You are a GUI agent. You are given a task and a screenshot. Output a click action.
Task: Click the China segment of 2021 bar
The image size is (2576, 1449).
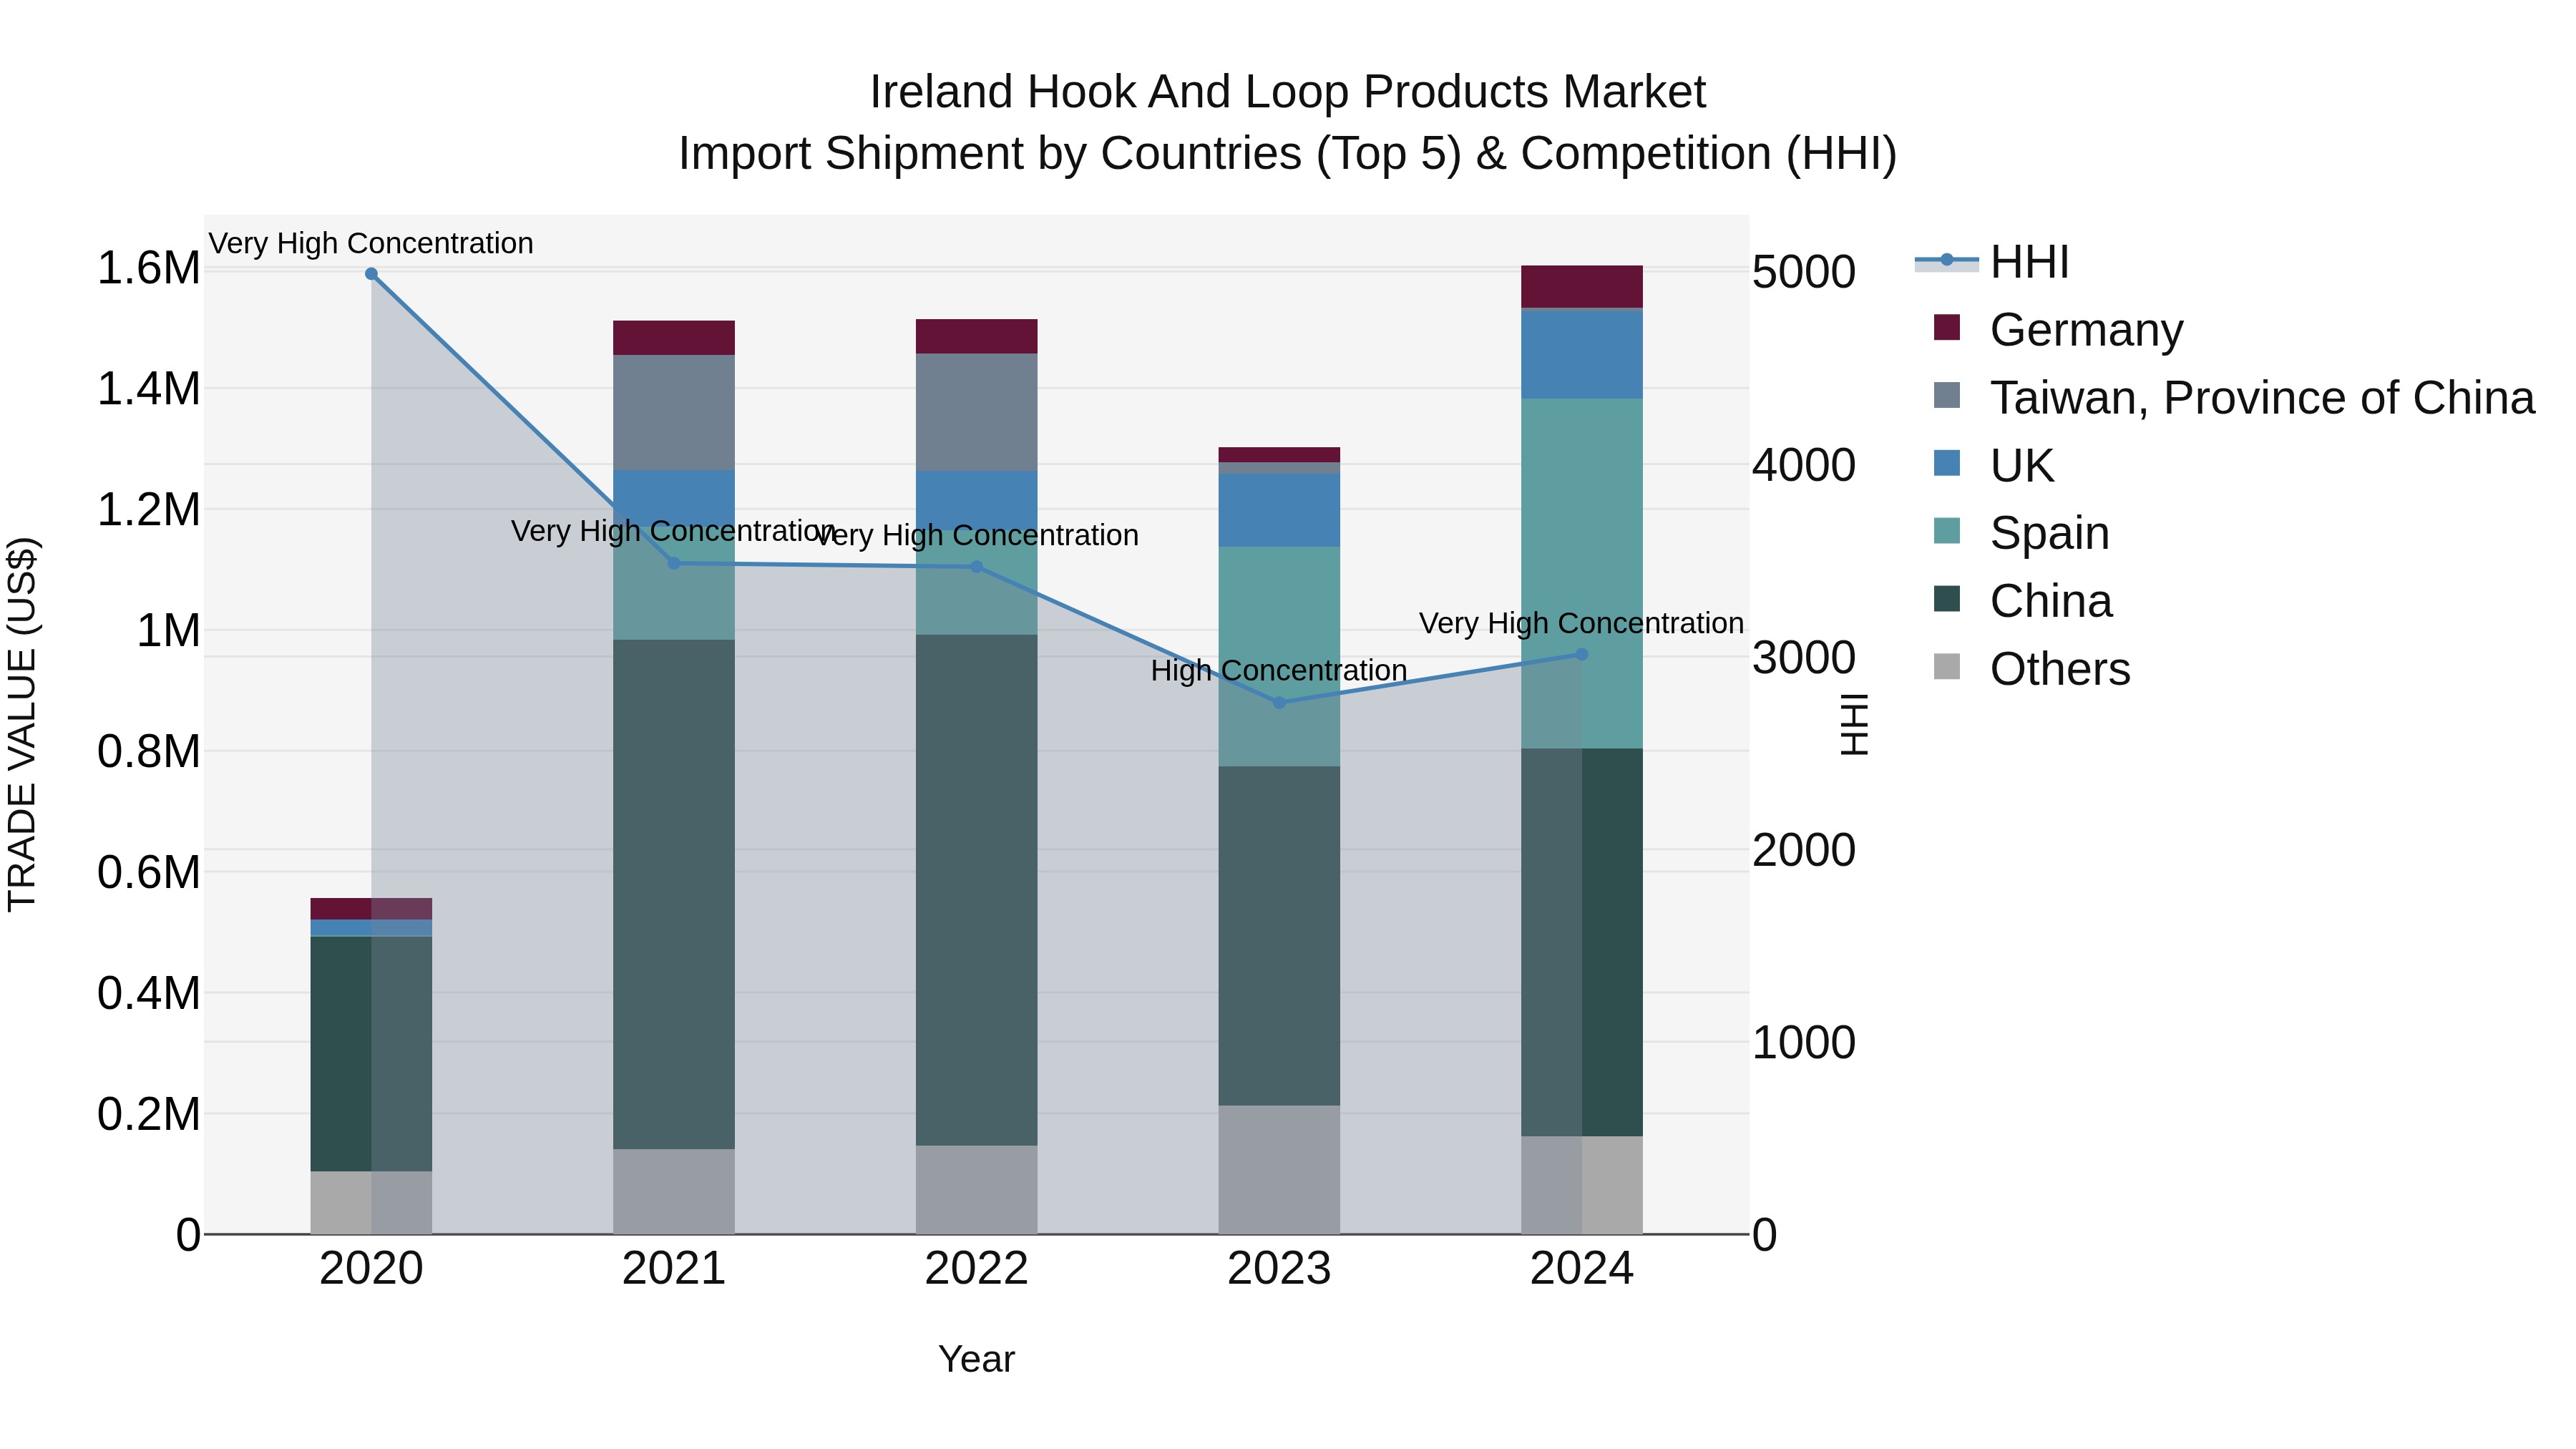674,894
